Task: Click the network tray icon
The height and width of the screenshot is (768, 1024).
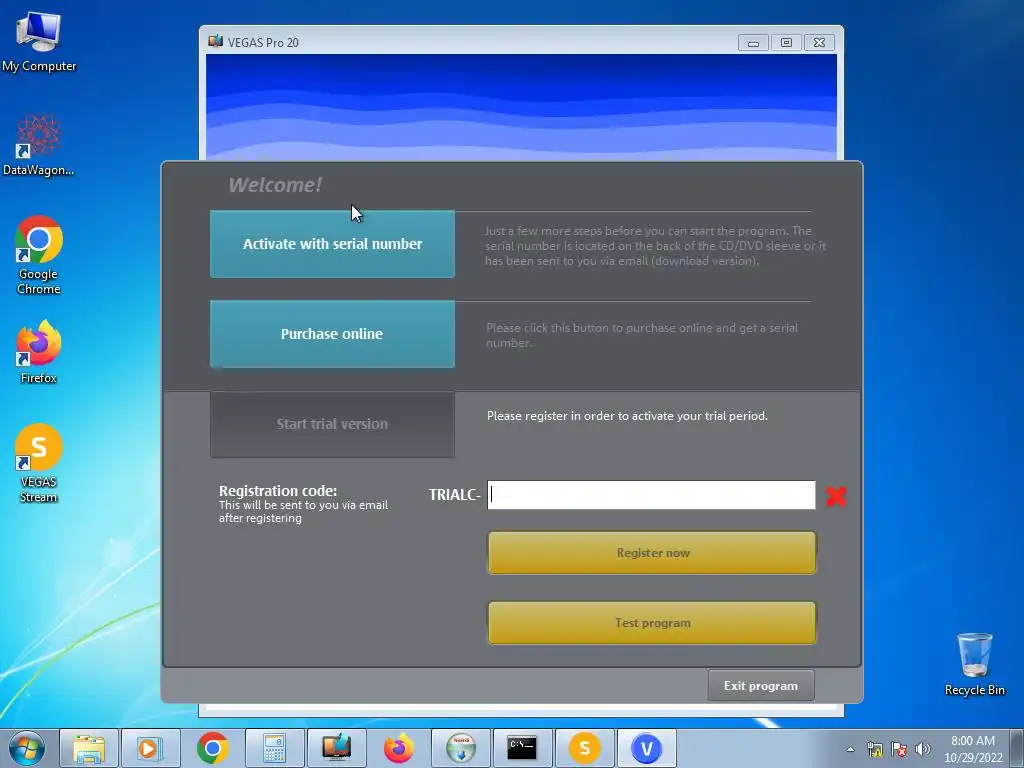Action: point(874,749)
